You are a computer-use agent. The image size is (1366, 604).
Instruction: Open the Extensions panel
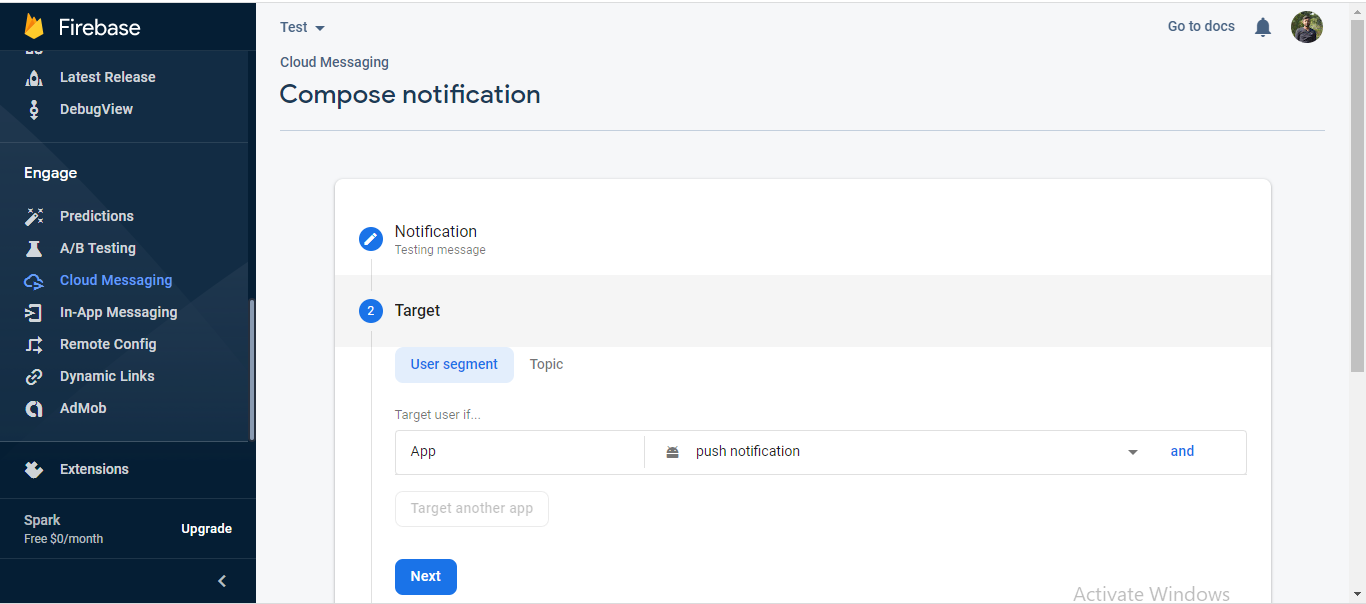94,469
